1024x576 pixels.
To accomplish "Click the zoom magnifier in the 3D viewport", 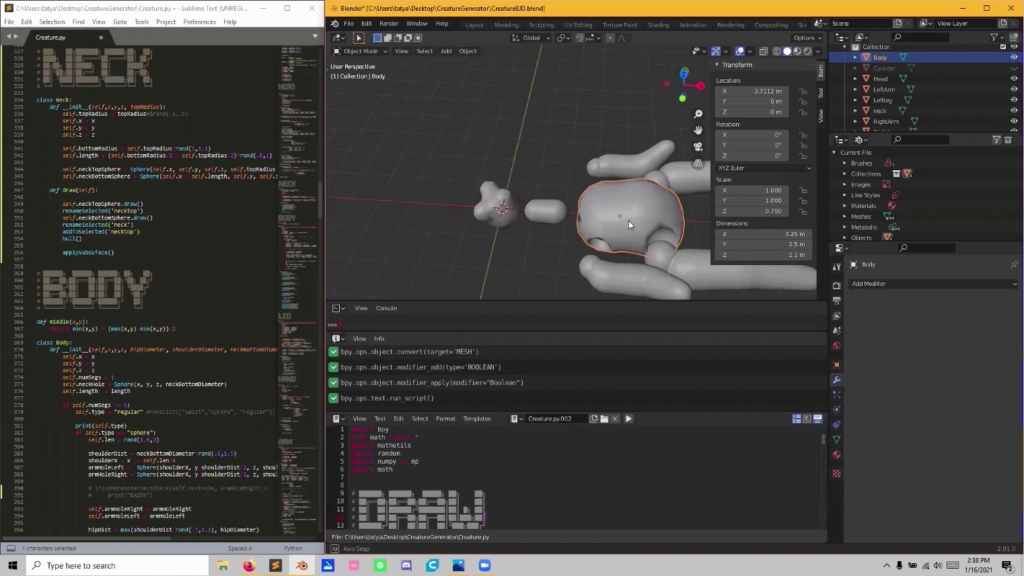I will [698, 114].
